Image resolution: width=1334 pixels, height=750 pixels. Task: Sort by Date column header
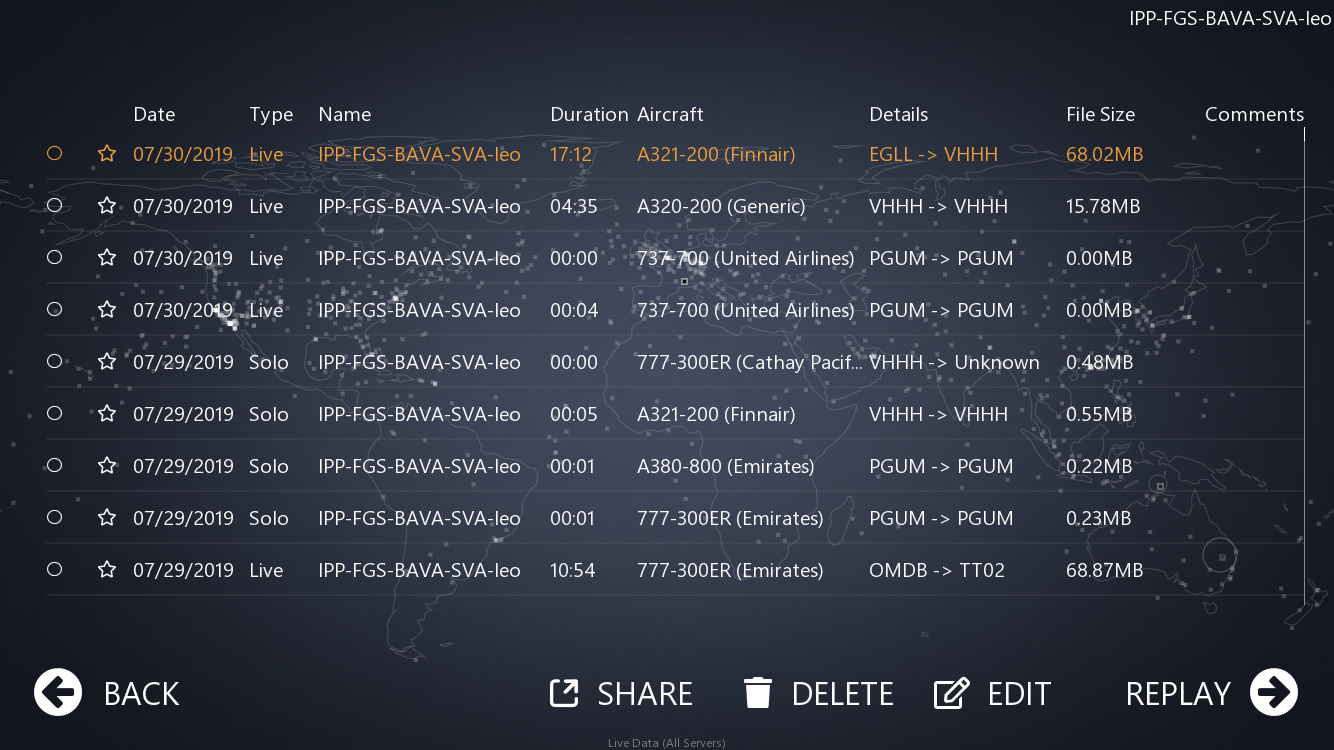[154, 114]
